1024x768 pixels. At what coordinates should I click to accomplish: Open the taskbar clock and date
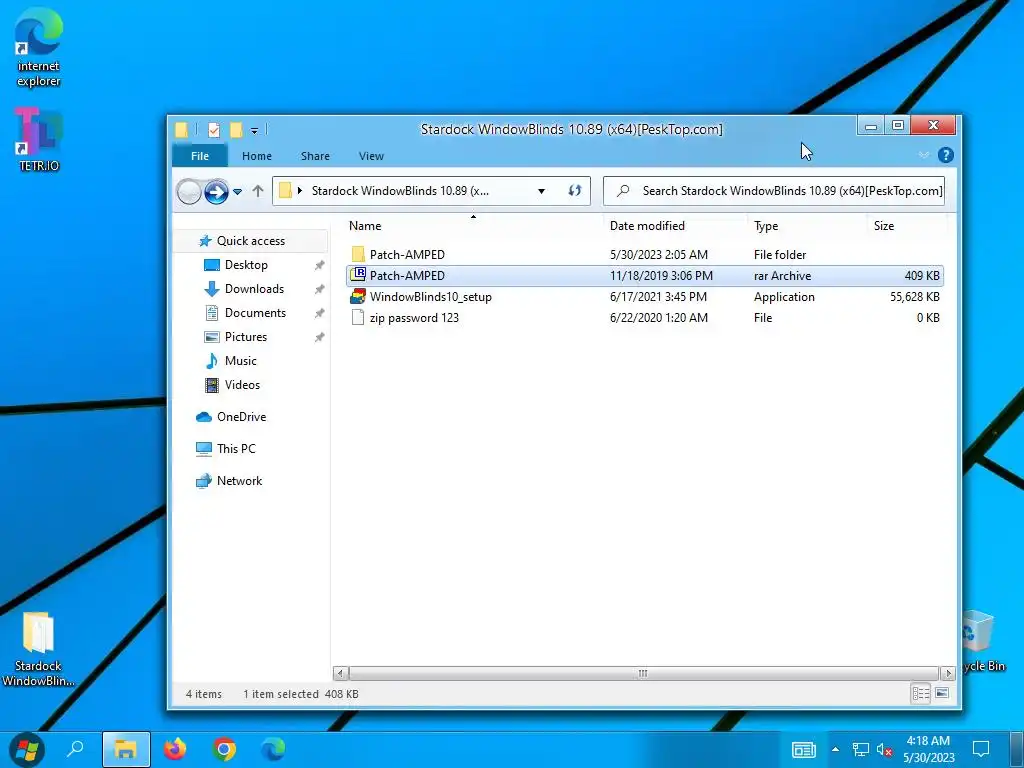[928, 749]
